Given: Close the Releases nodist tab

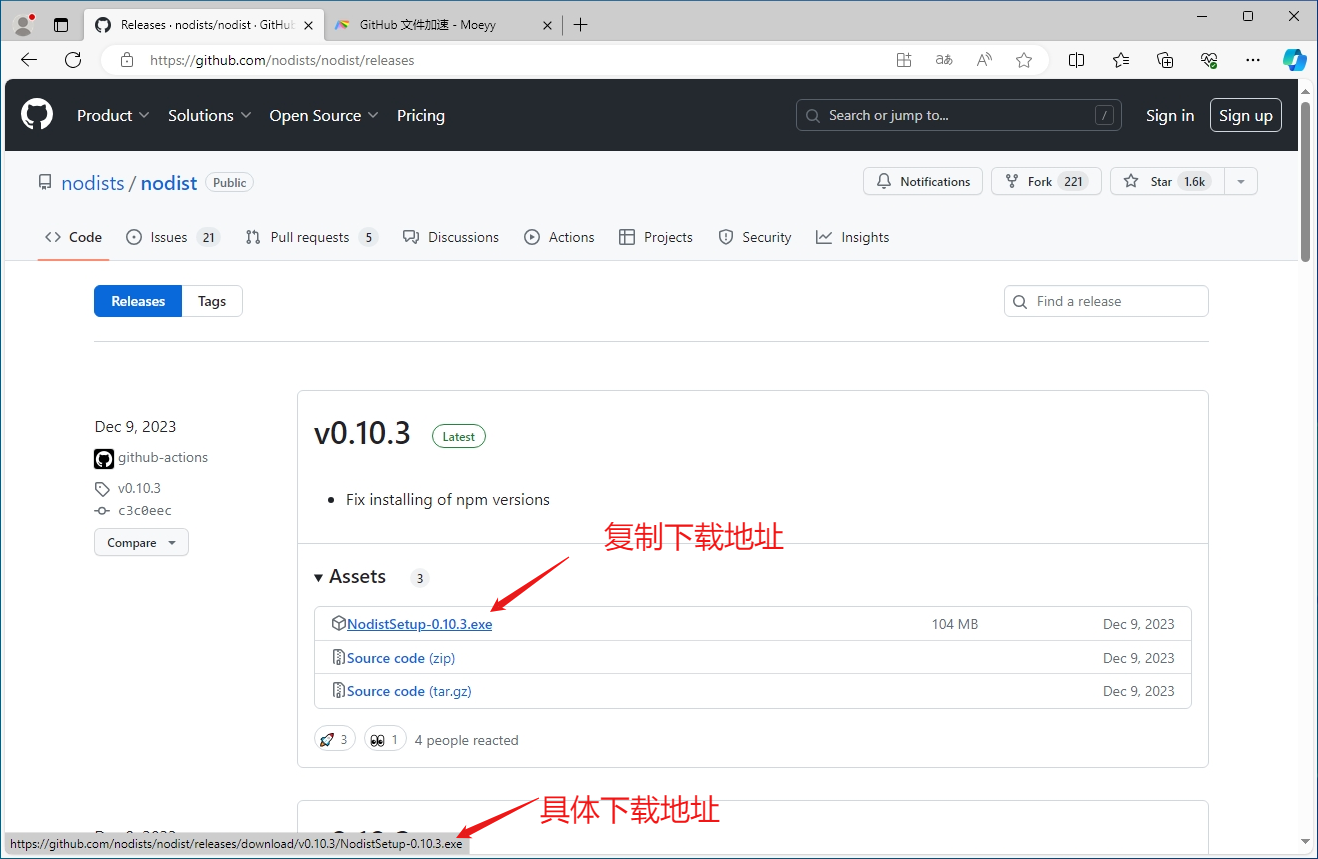Looking at the screenshot, I should 308,25.
